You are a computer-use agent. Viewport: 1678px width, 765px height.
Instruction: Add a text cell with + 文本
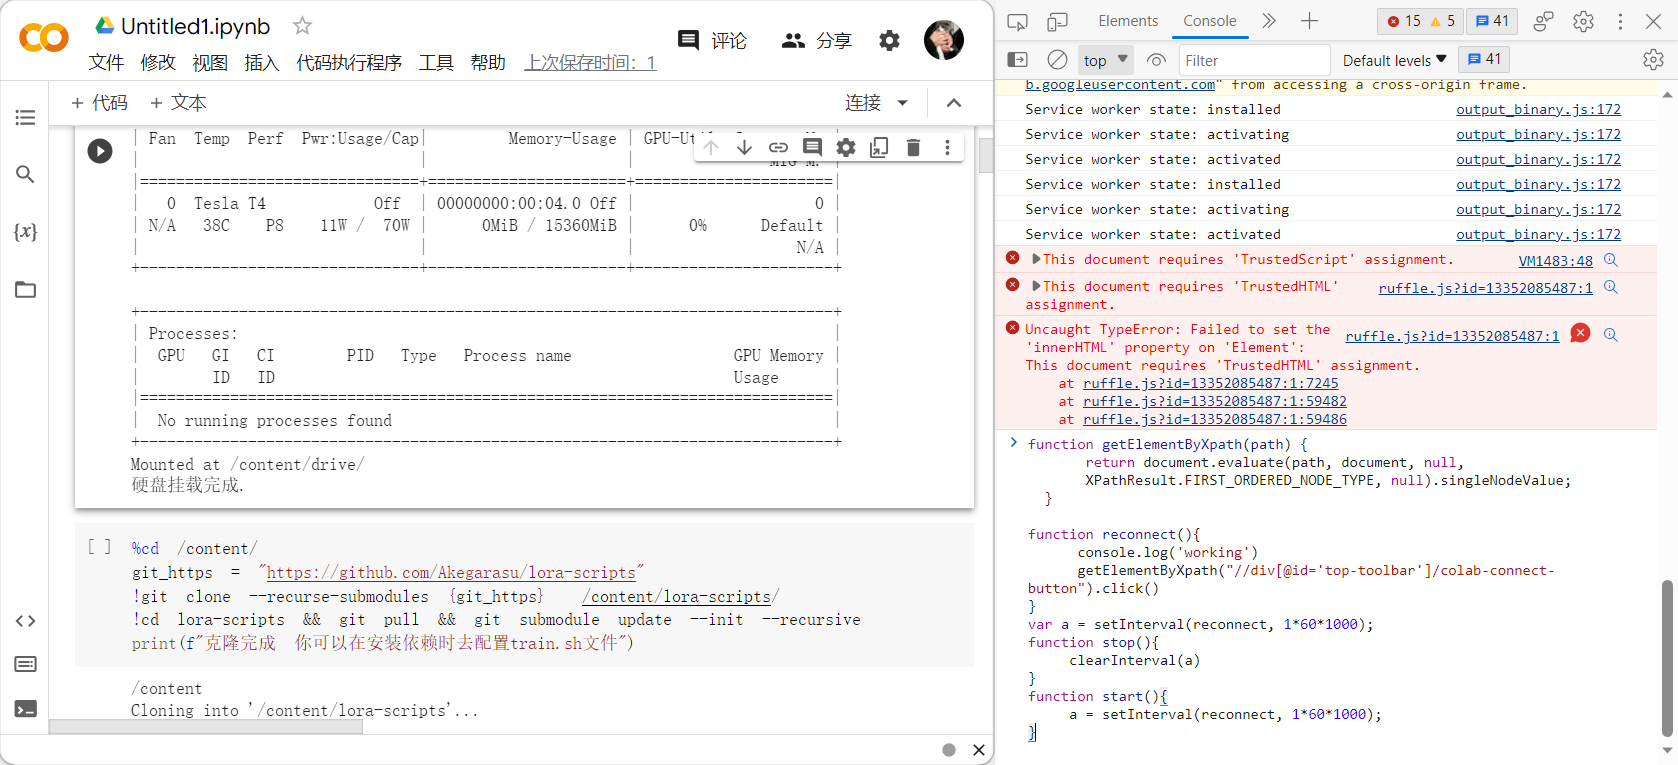coord(178,103)
